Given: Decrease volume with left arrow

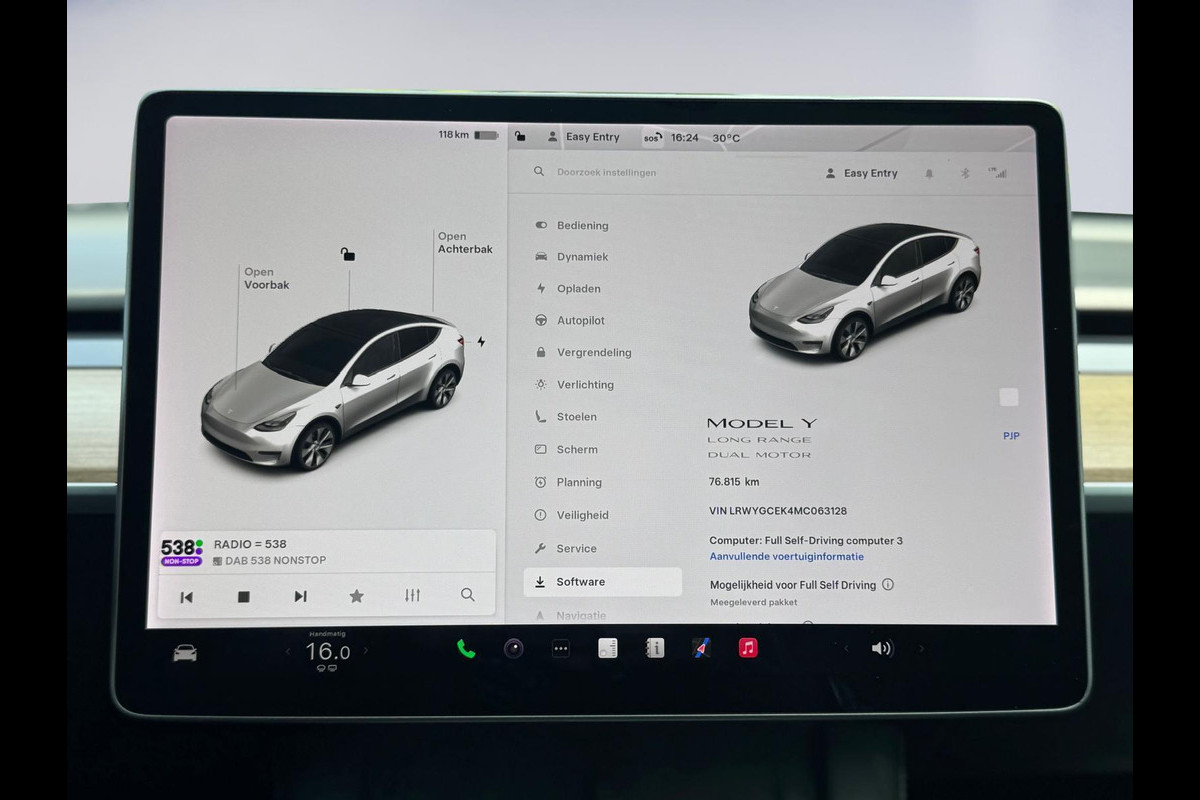Looking at the screenshot, I should (845, 648).
